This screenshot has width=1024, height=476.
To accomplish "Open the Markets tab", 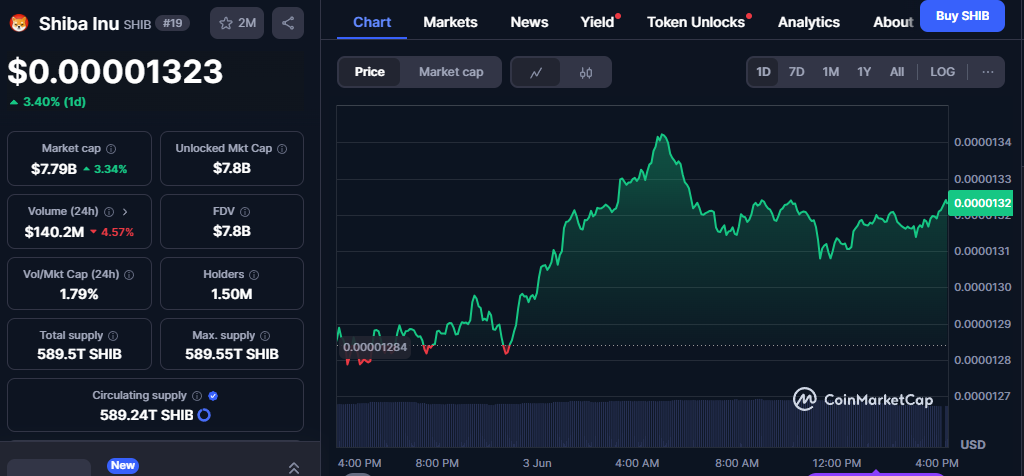I will tap(451, 22).
